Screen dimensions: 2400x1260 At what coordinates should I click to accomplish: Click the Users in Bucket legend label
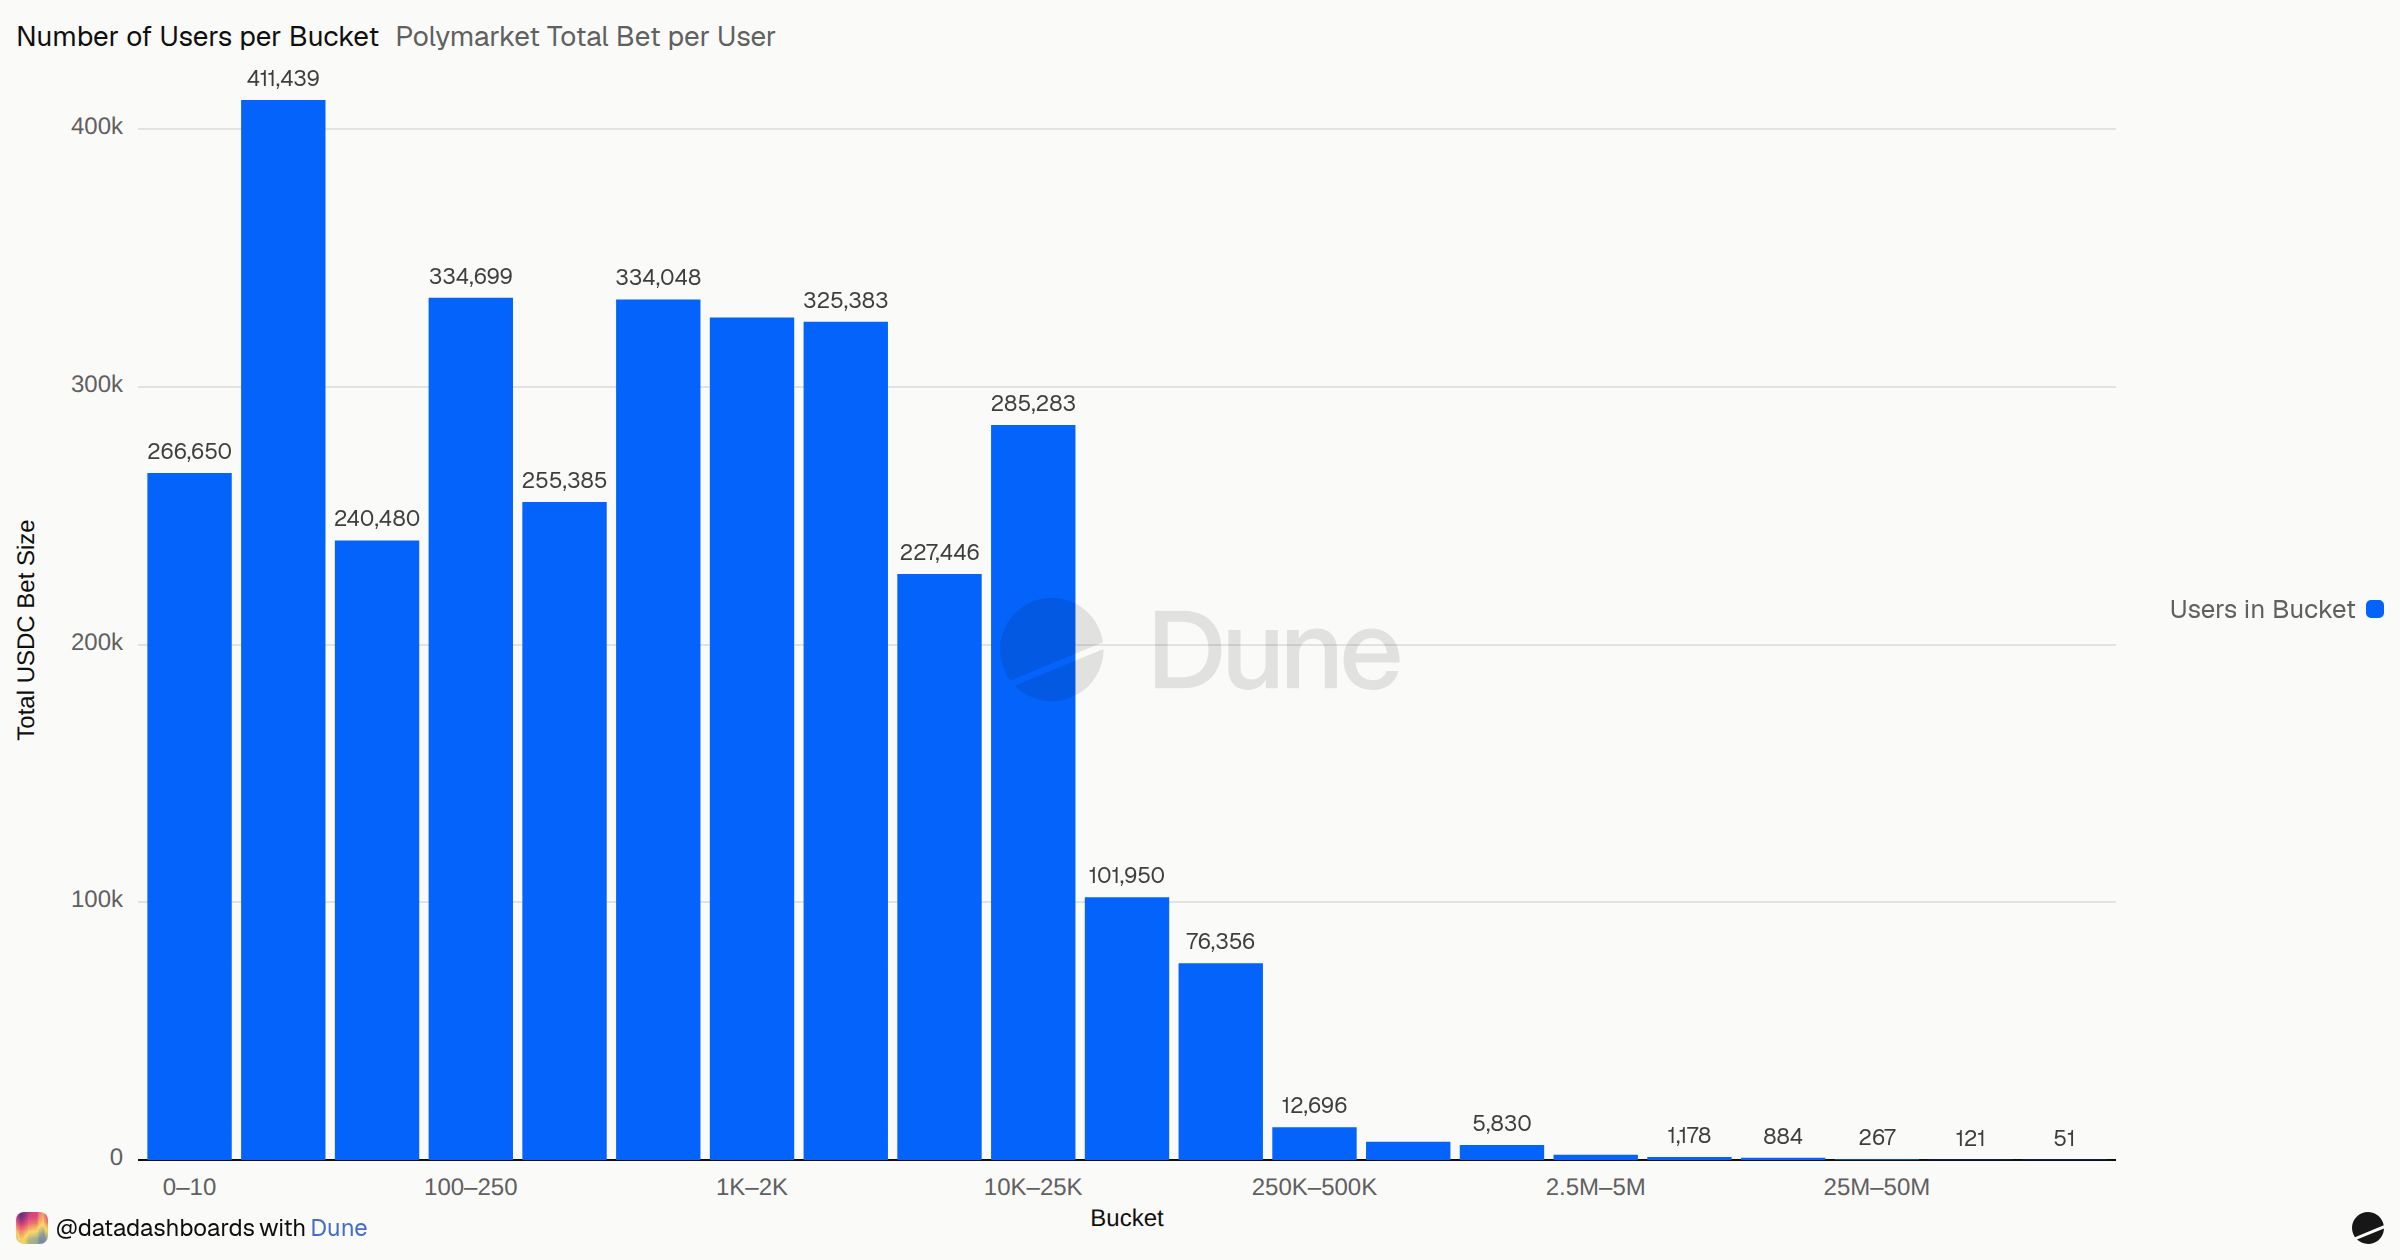(x=2262, y=609)
